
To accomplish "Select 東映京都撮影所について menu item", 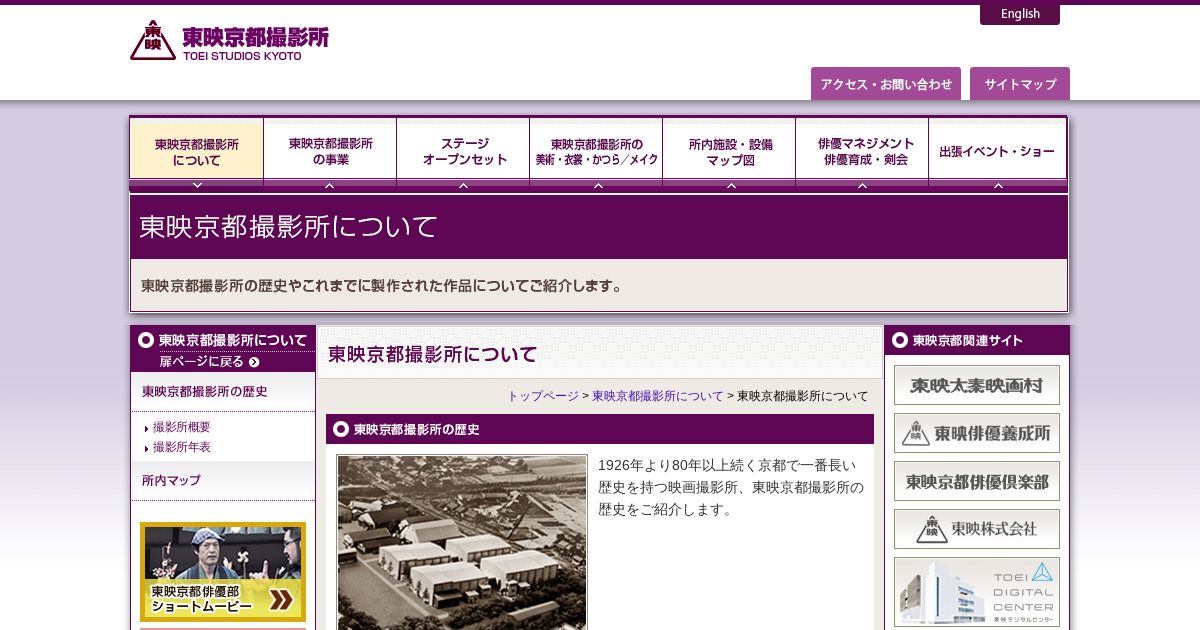I will [197, 151].
